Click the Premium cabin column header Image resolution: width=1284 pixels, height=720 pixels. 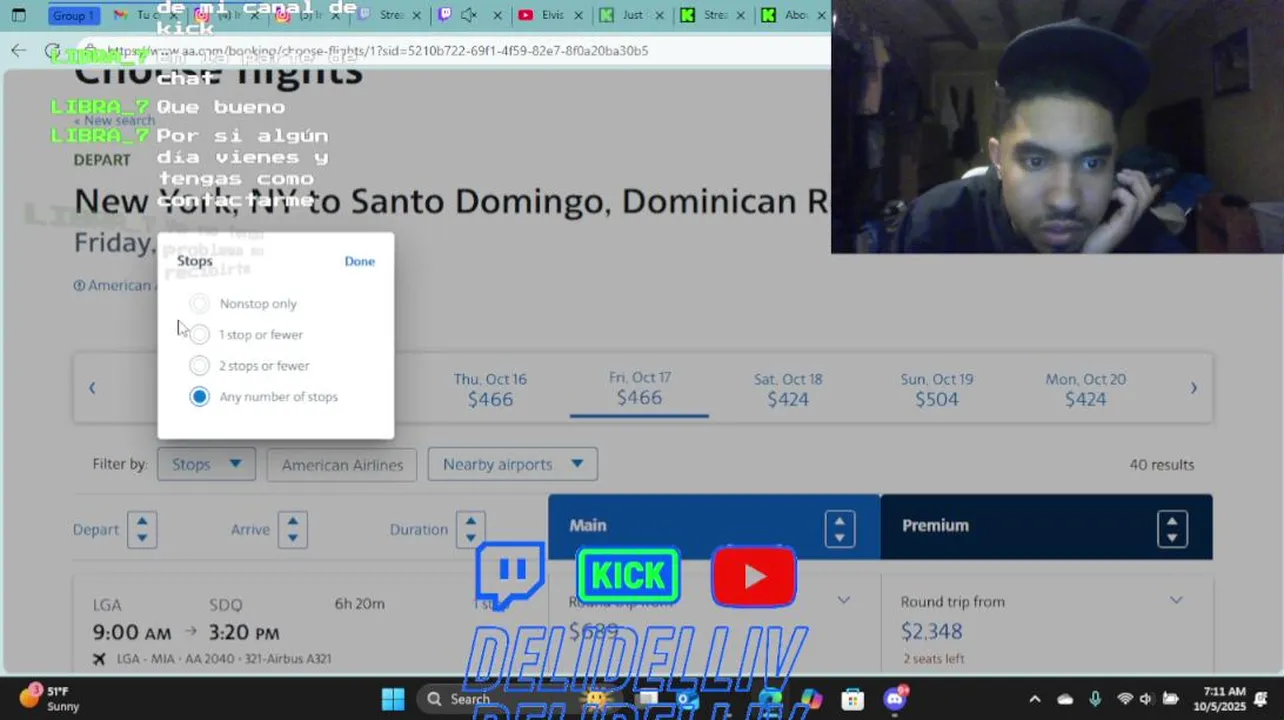(1046, 526)
